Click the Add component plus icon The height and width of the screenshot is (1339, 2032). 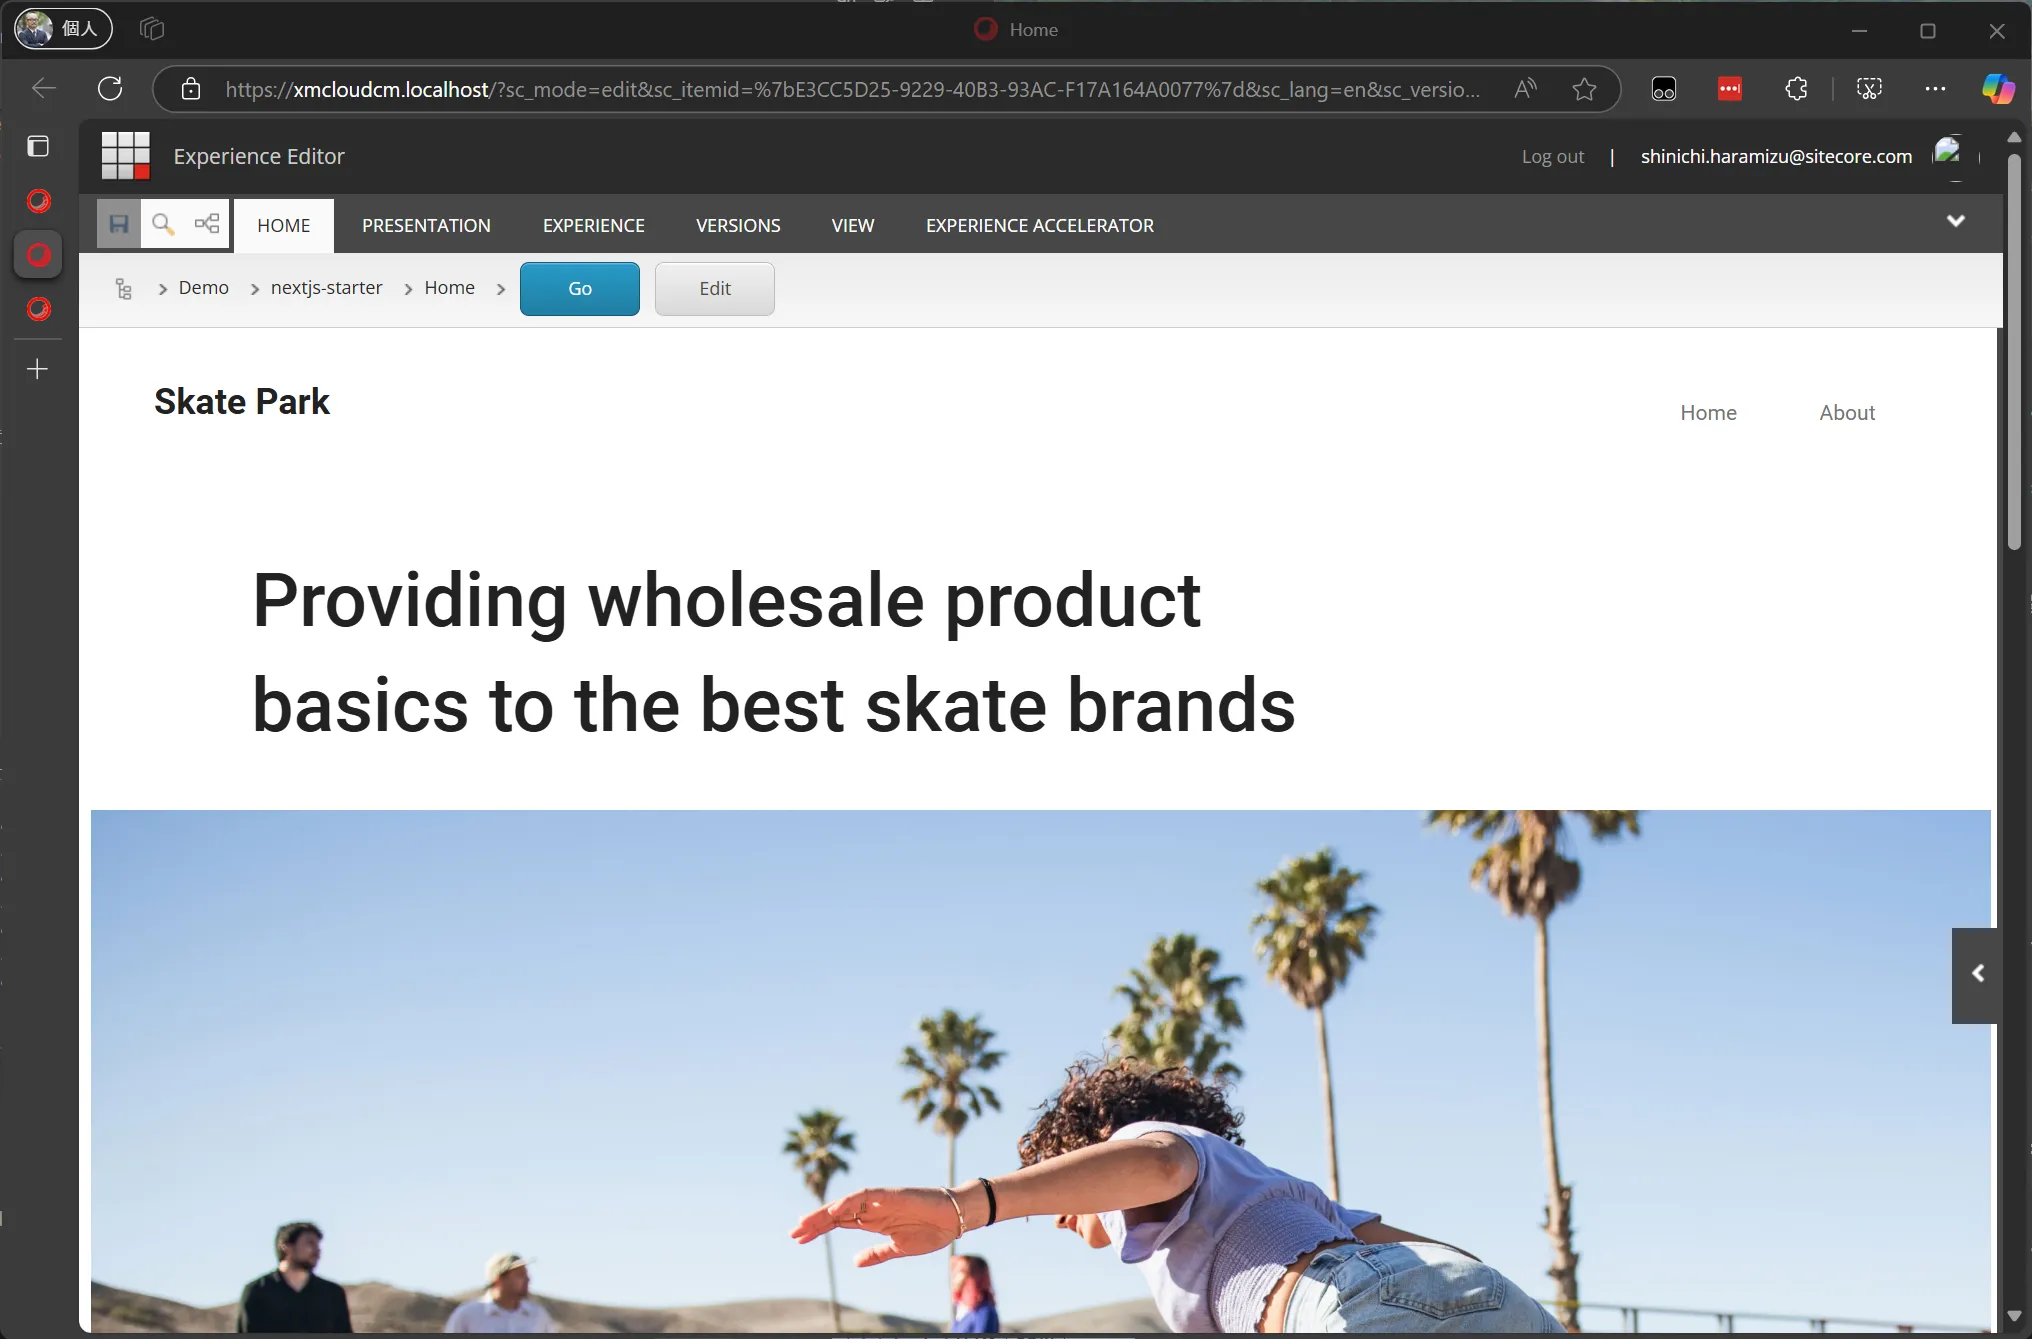tap(37, 368)
